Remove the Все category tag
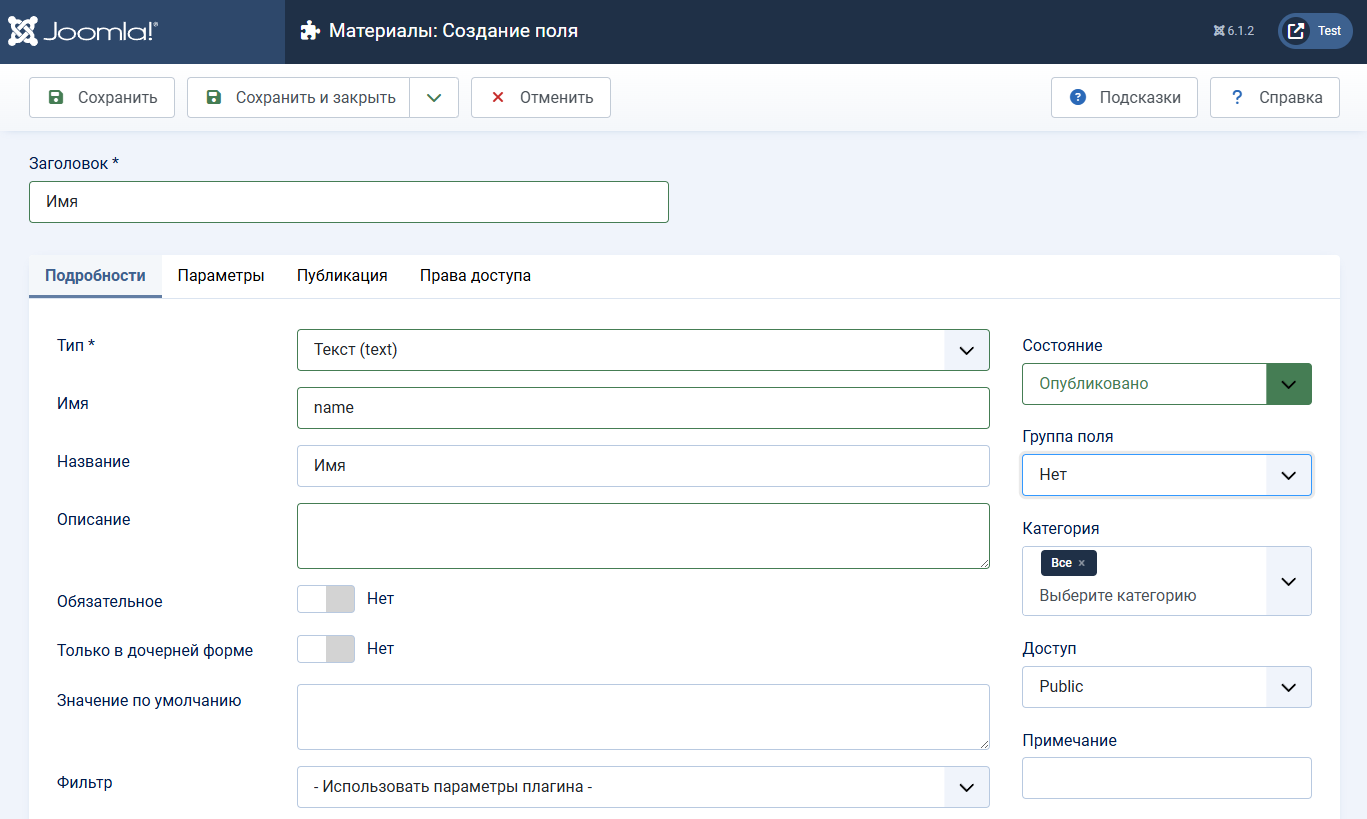 coord(1082,563)
